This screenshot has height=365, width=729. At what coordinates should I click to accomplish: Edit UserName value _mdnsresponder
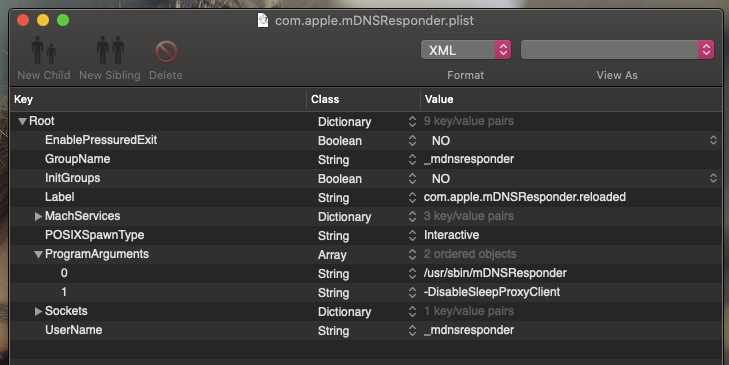pyautogui.click(x=469, y=330)
